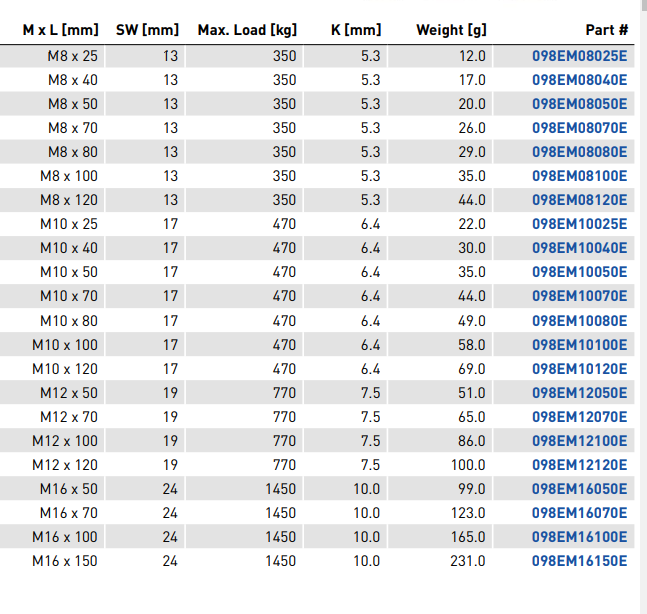The height and width of the screenshot is (614, 647).
Task: Select part number 098EM16100E
Action: click(x=579, y=537)
